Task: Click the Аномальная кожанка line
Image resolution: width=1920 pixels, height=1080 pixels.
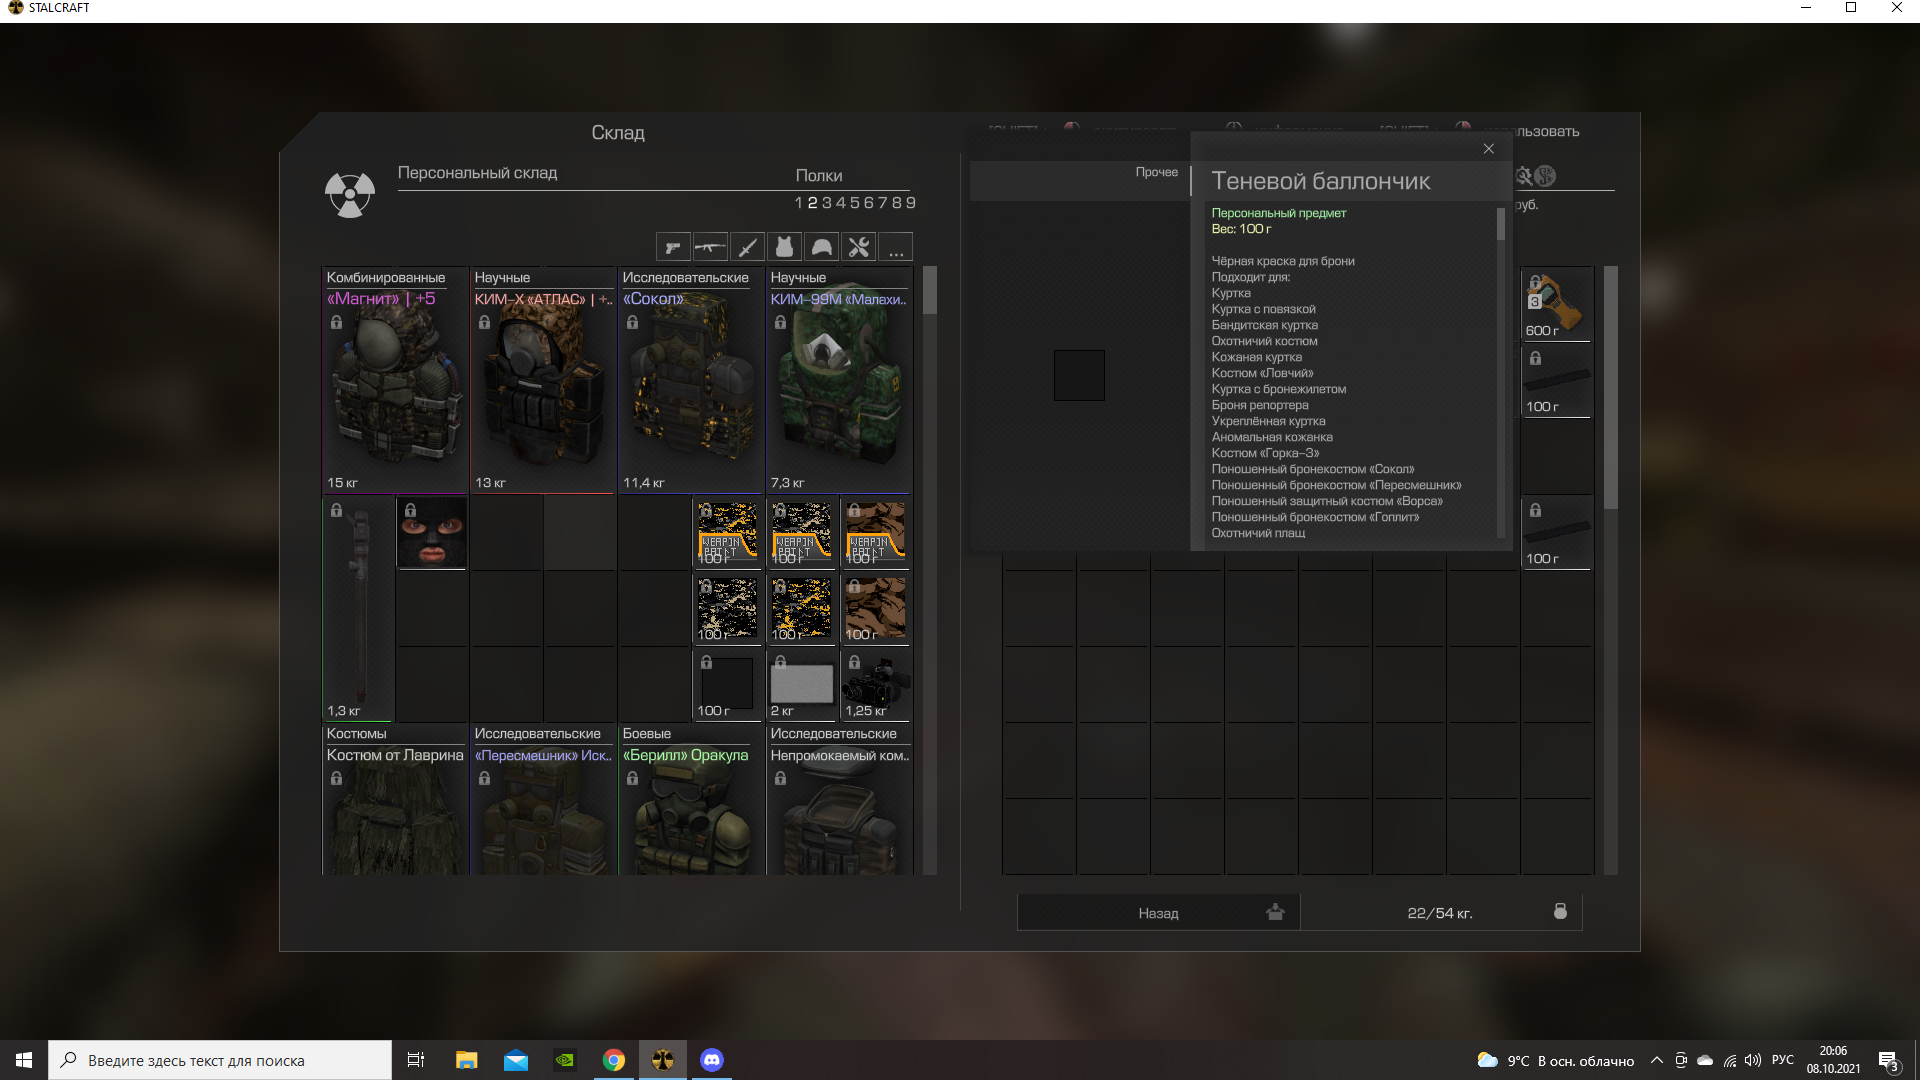Action: (1272, 437)
